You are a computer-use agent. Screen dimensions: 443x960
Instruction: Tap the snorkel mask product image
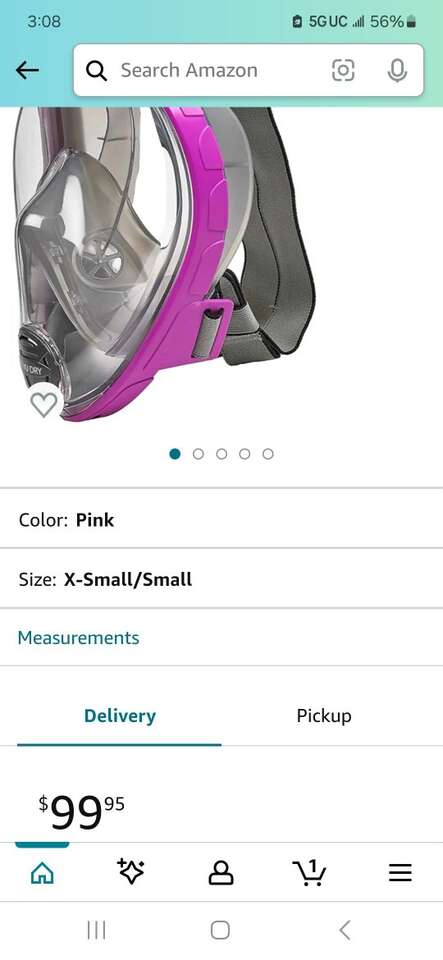click(164, 264)
